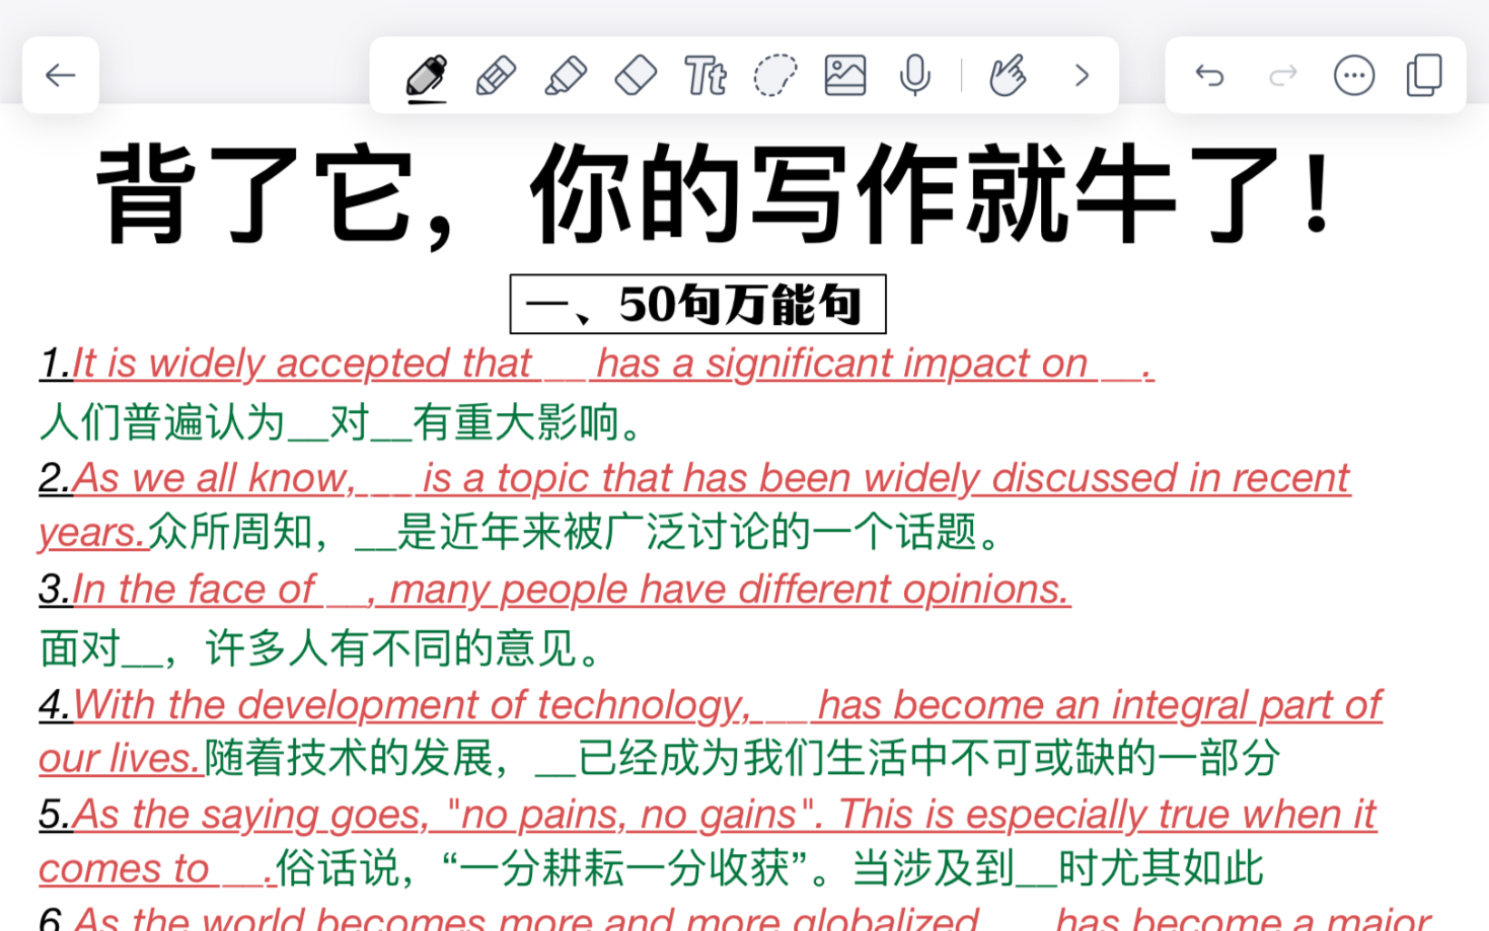Screen dimensions: 1489x931
Task: Open the pages overview icon
Action: point(1424,76)
